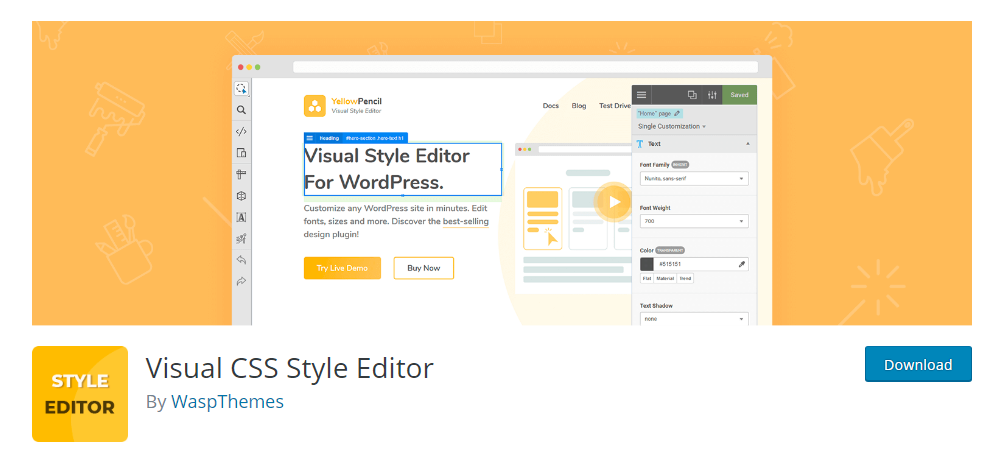Play the demo video

(x=615, y=202)
